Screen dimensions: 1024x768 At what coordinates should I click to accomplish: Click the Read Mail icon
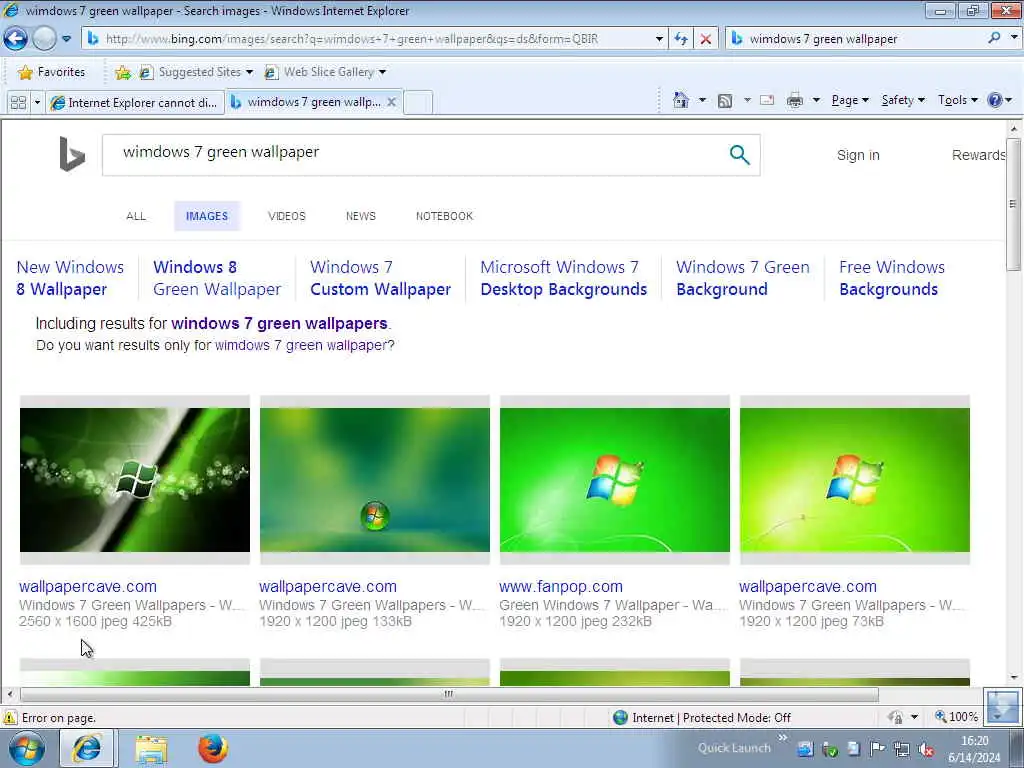click(x=767, y=100)
